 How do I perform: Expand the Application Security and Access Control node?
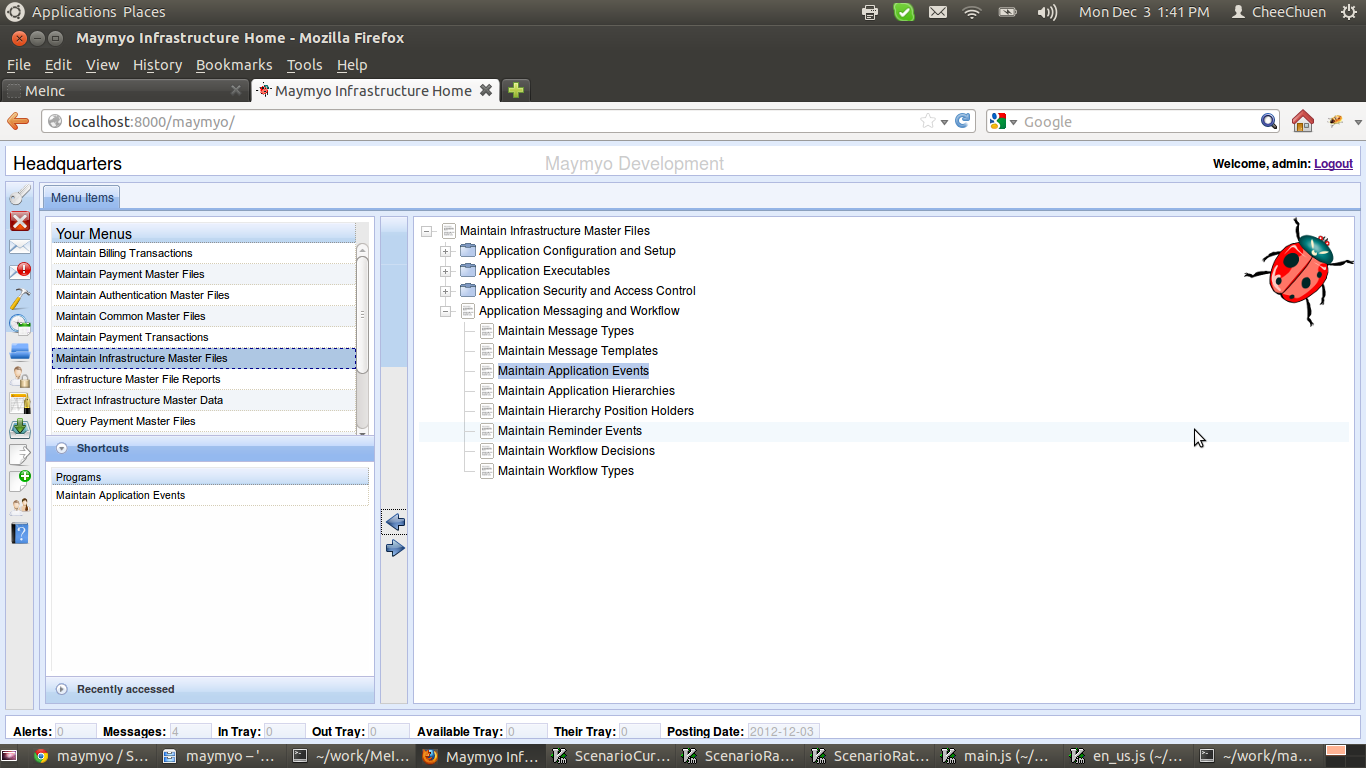coord(446,291)
